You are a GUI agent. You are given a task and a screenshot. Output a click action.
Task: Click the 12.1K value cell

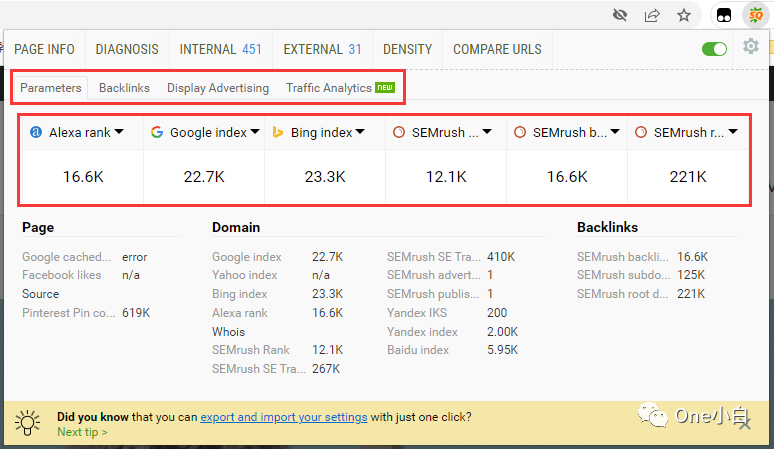tap(446, 177)
